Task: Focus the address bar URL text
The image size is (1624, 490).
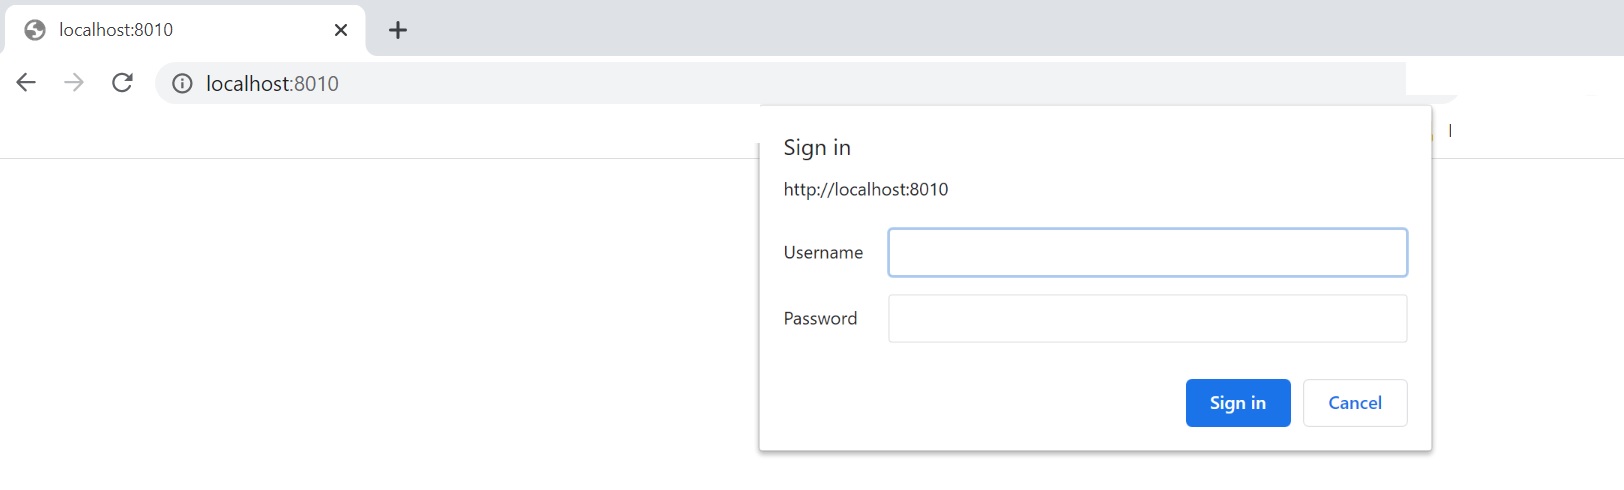Action: point(272,84)
